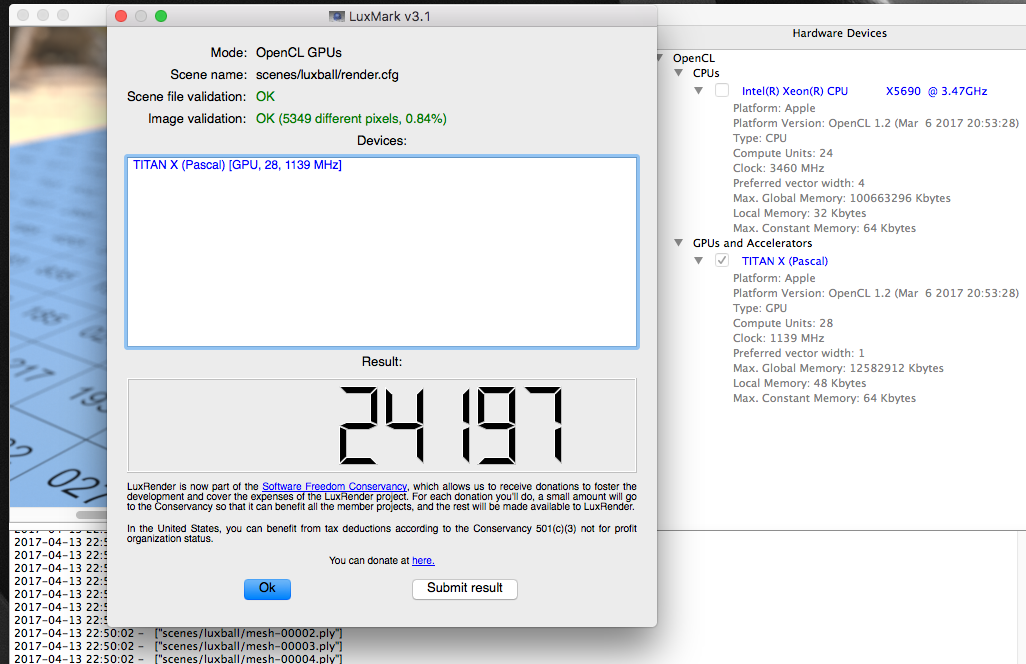Click log line for mesh-00003.ply

pyautogui.click(x=178, y=646)
